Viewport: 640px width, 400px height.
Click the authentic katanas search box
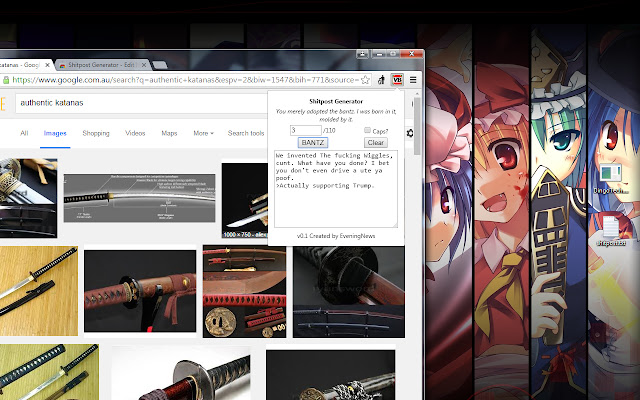(x=141, y=103)
